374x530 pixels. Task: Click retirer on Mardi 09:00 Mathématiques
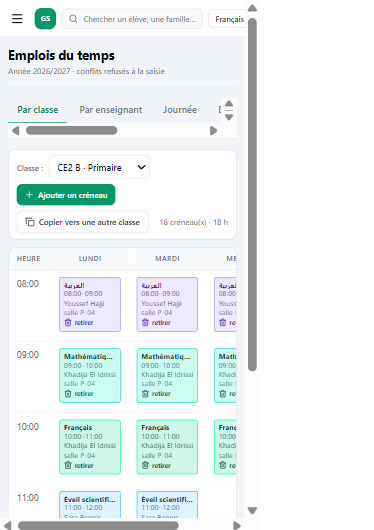[x=161, y=393]
